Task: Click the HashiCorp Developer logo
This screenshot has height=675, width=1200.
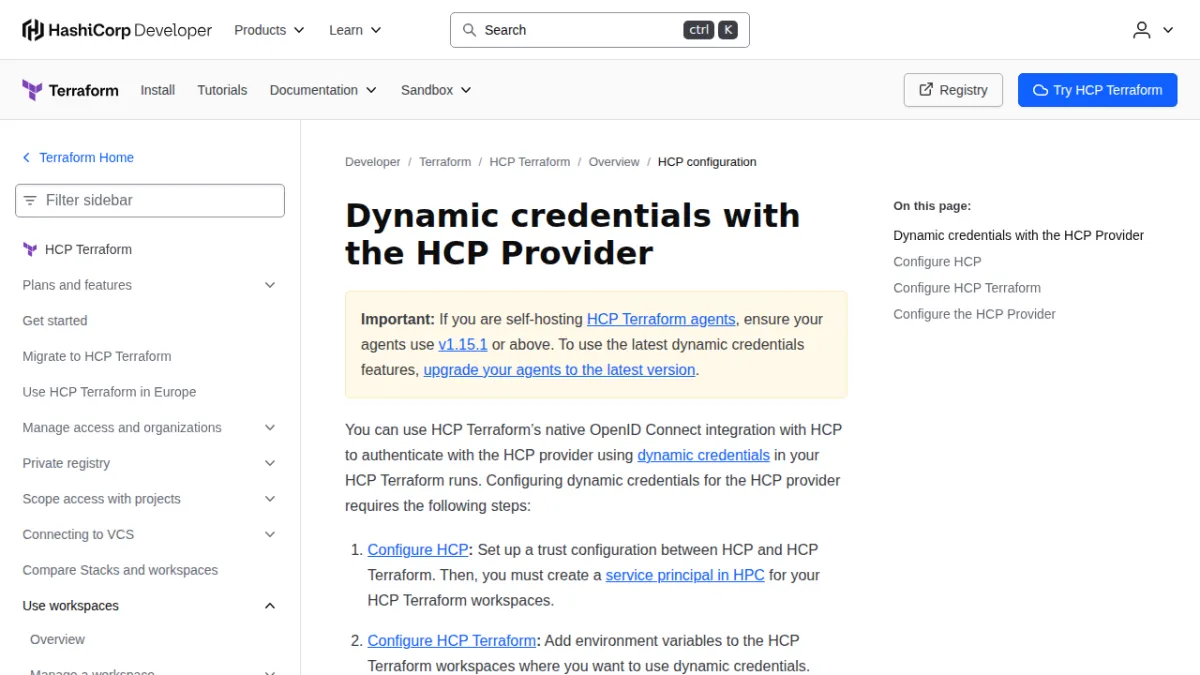Action: [117, 30]
